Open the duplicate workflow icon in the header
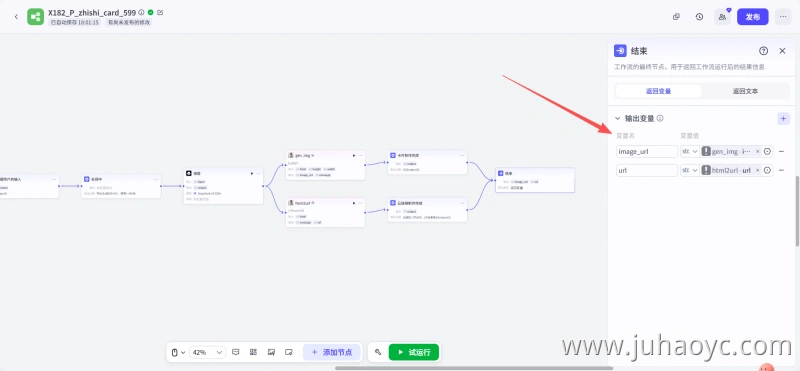Viewport: 800px width, 371px height. [676, 17]
